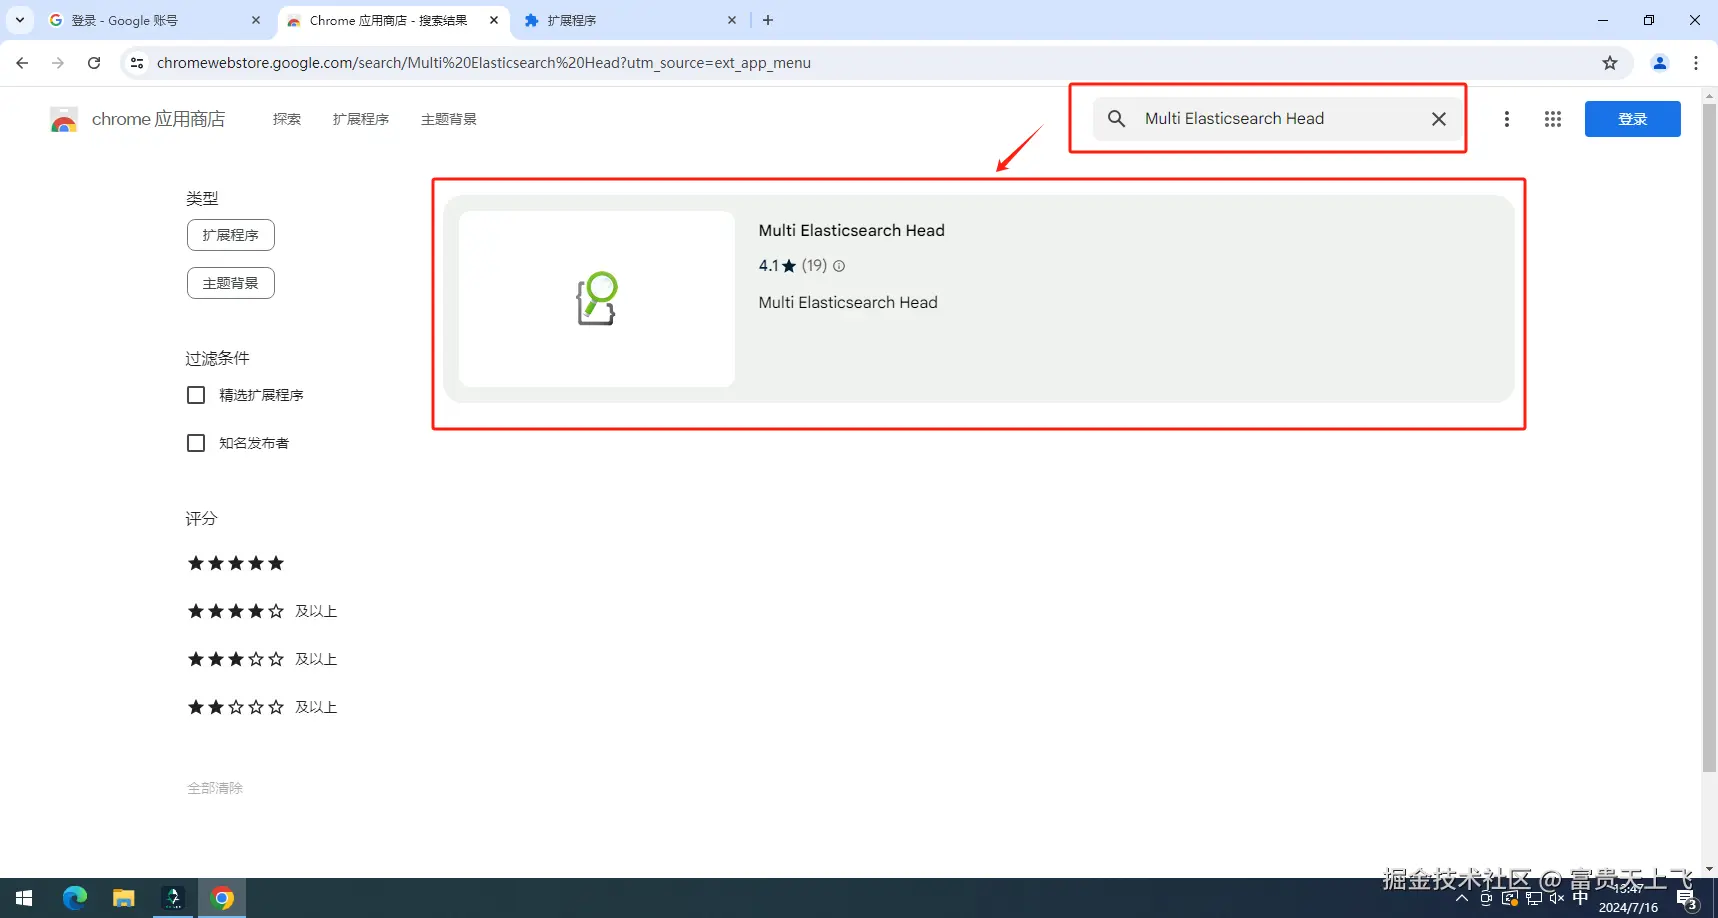Click the Chrome Web Store logo
This screenshot has height=918, width=1718.
(x=64, y=120)
